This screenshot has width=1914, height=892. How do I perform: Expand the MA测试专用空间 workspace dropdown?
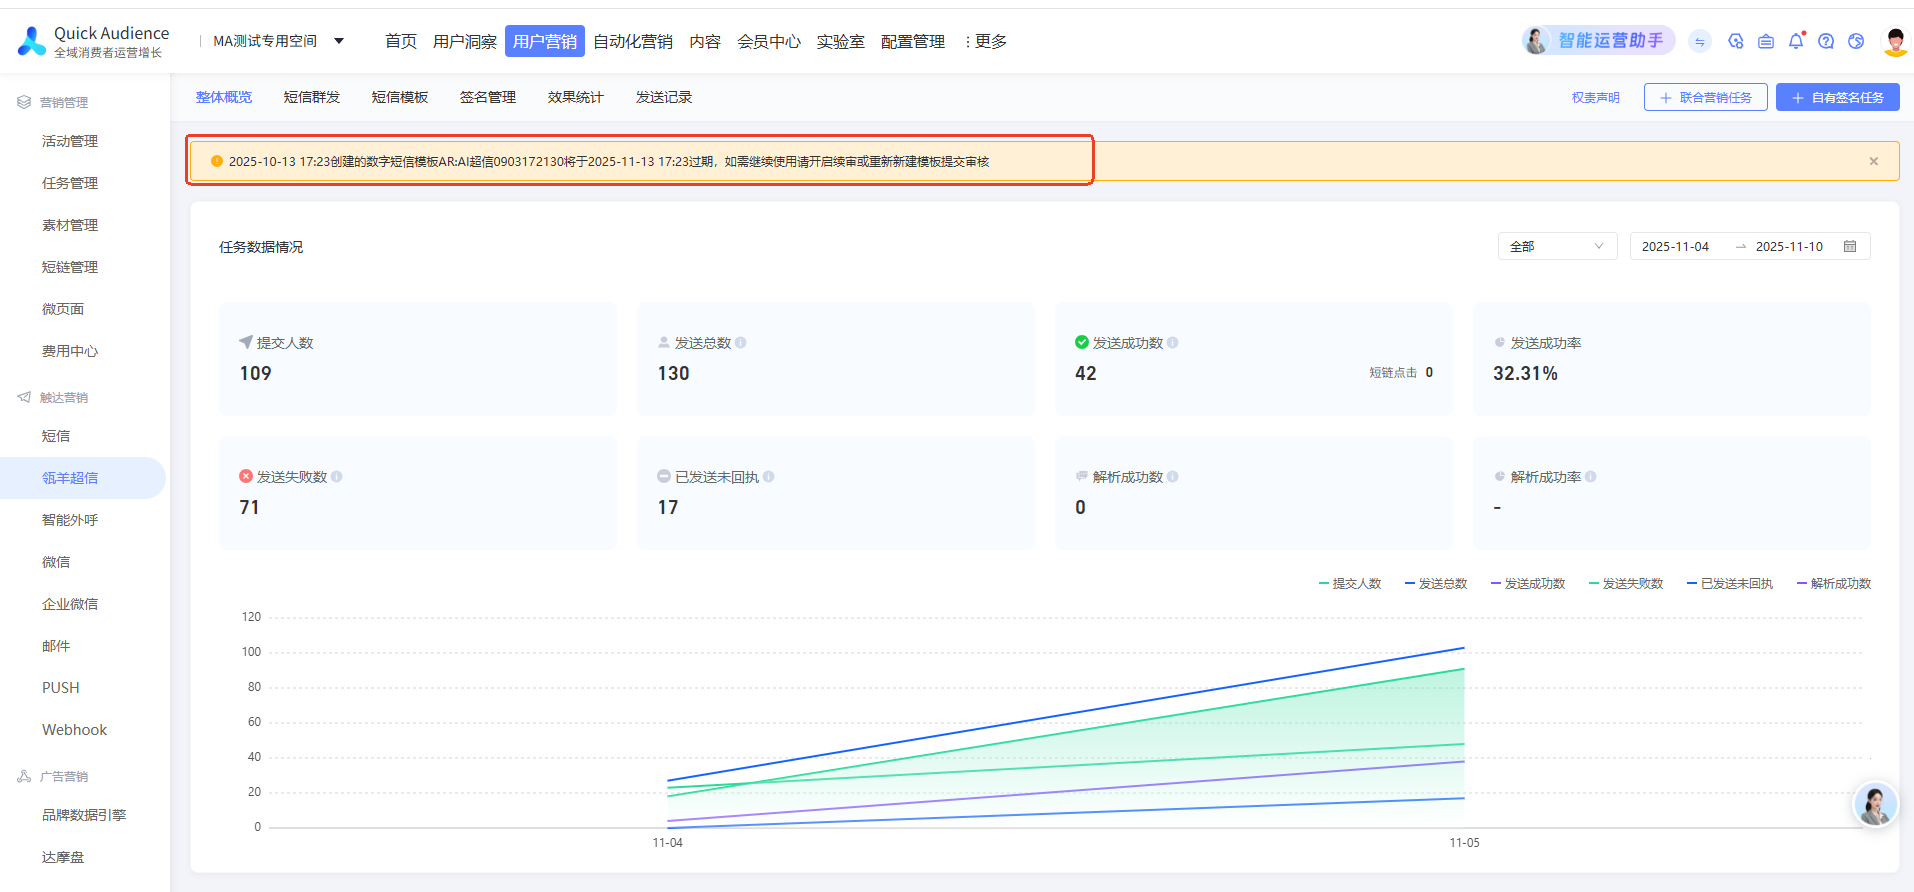pyautogui.click(x=279, y=41)
